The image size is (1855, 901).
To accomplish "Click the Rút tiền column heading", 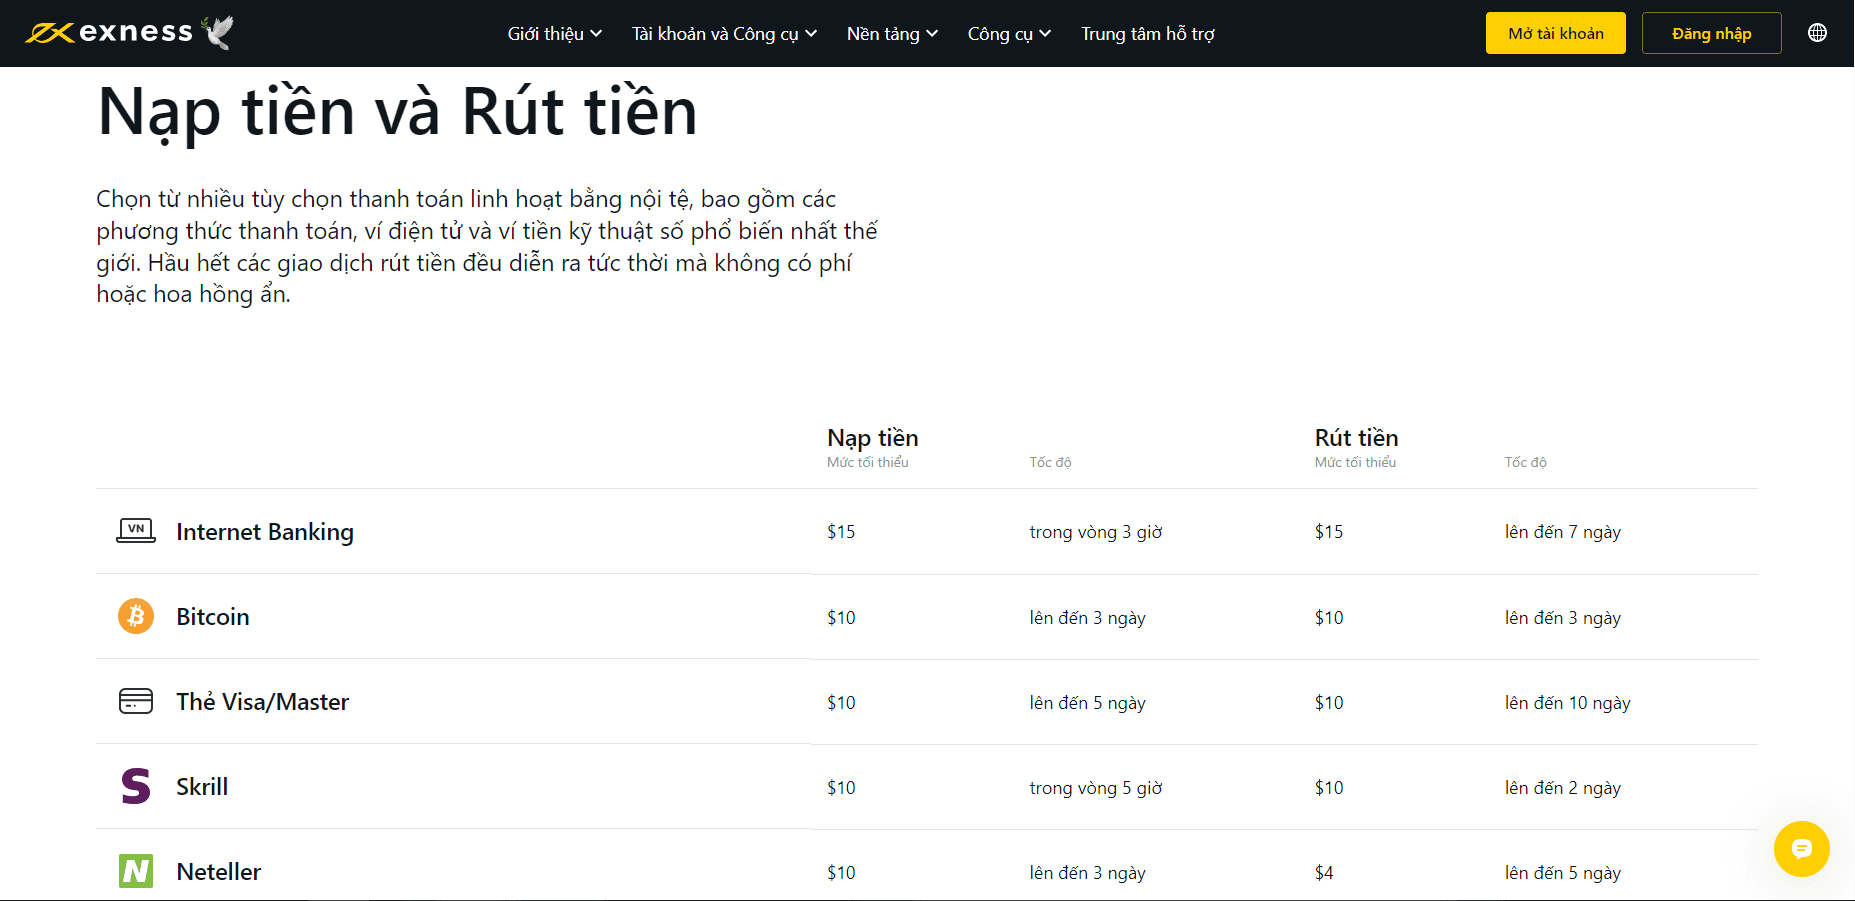I will 1356,438.
